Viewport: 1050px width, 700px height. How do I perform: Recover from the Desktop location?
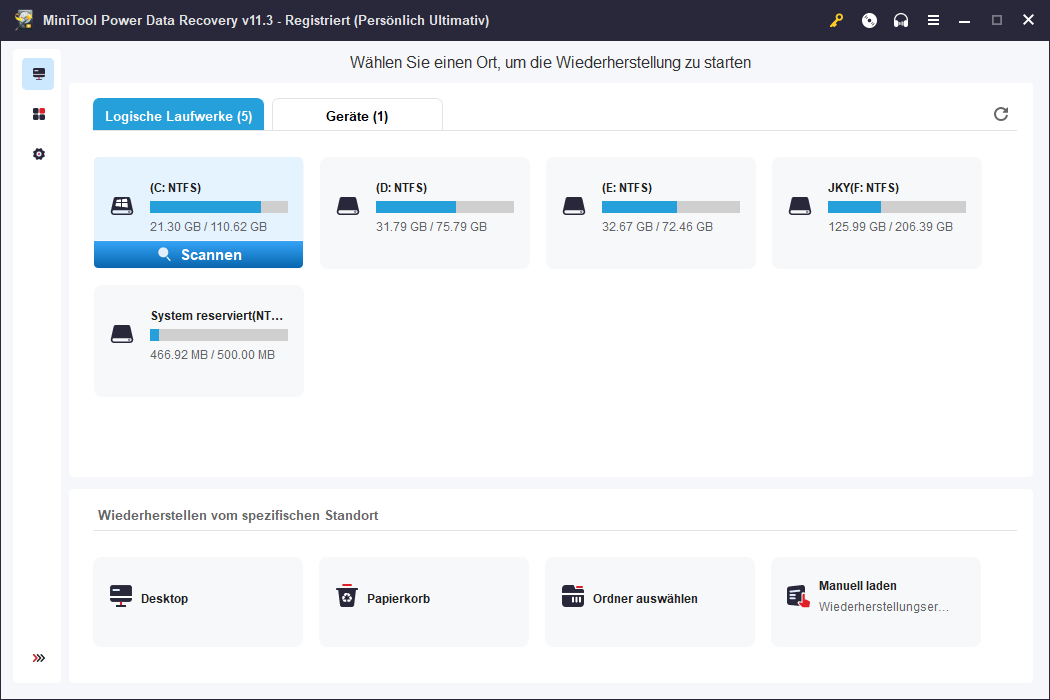coord(198,602)
